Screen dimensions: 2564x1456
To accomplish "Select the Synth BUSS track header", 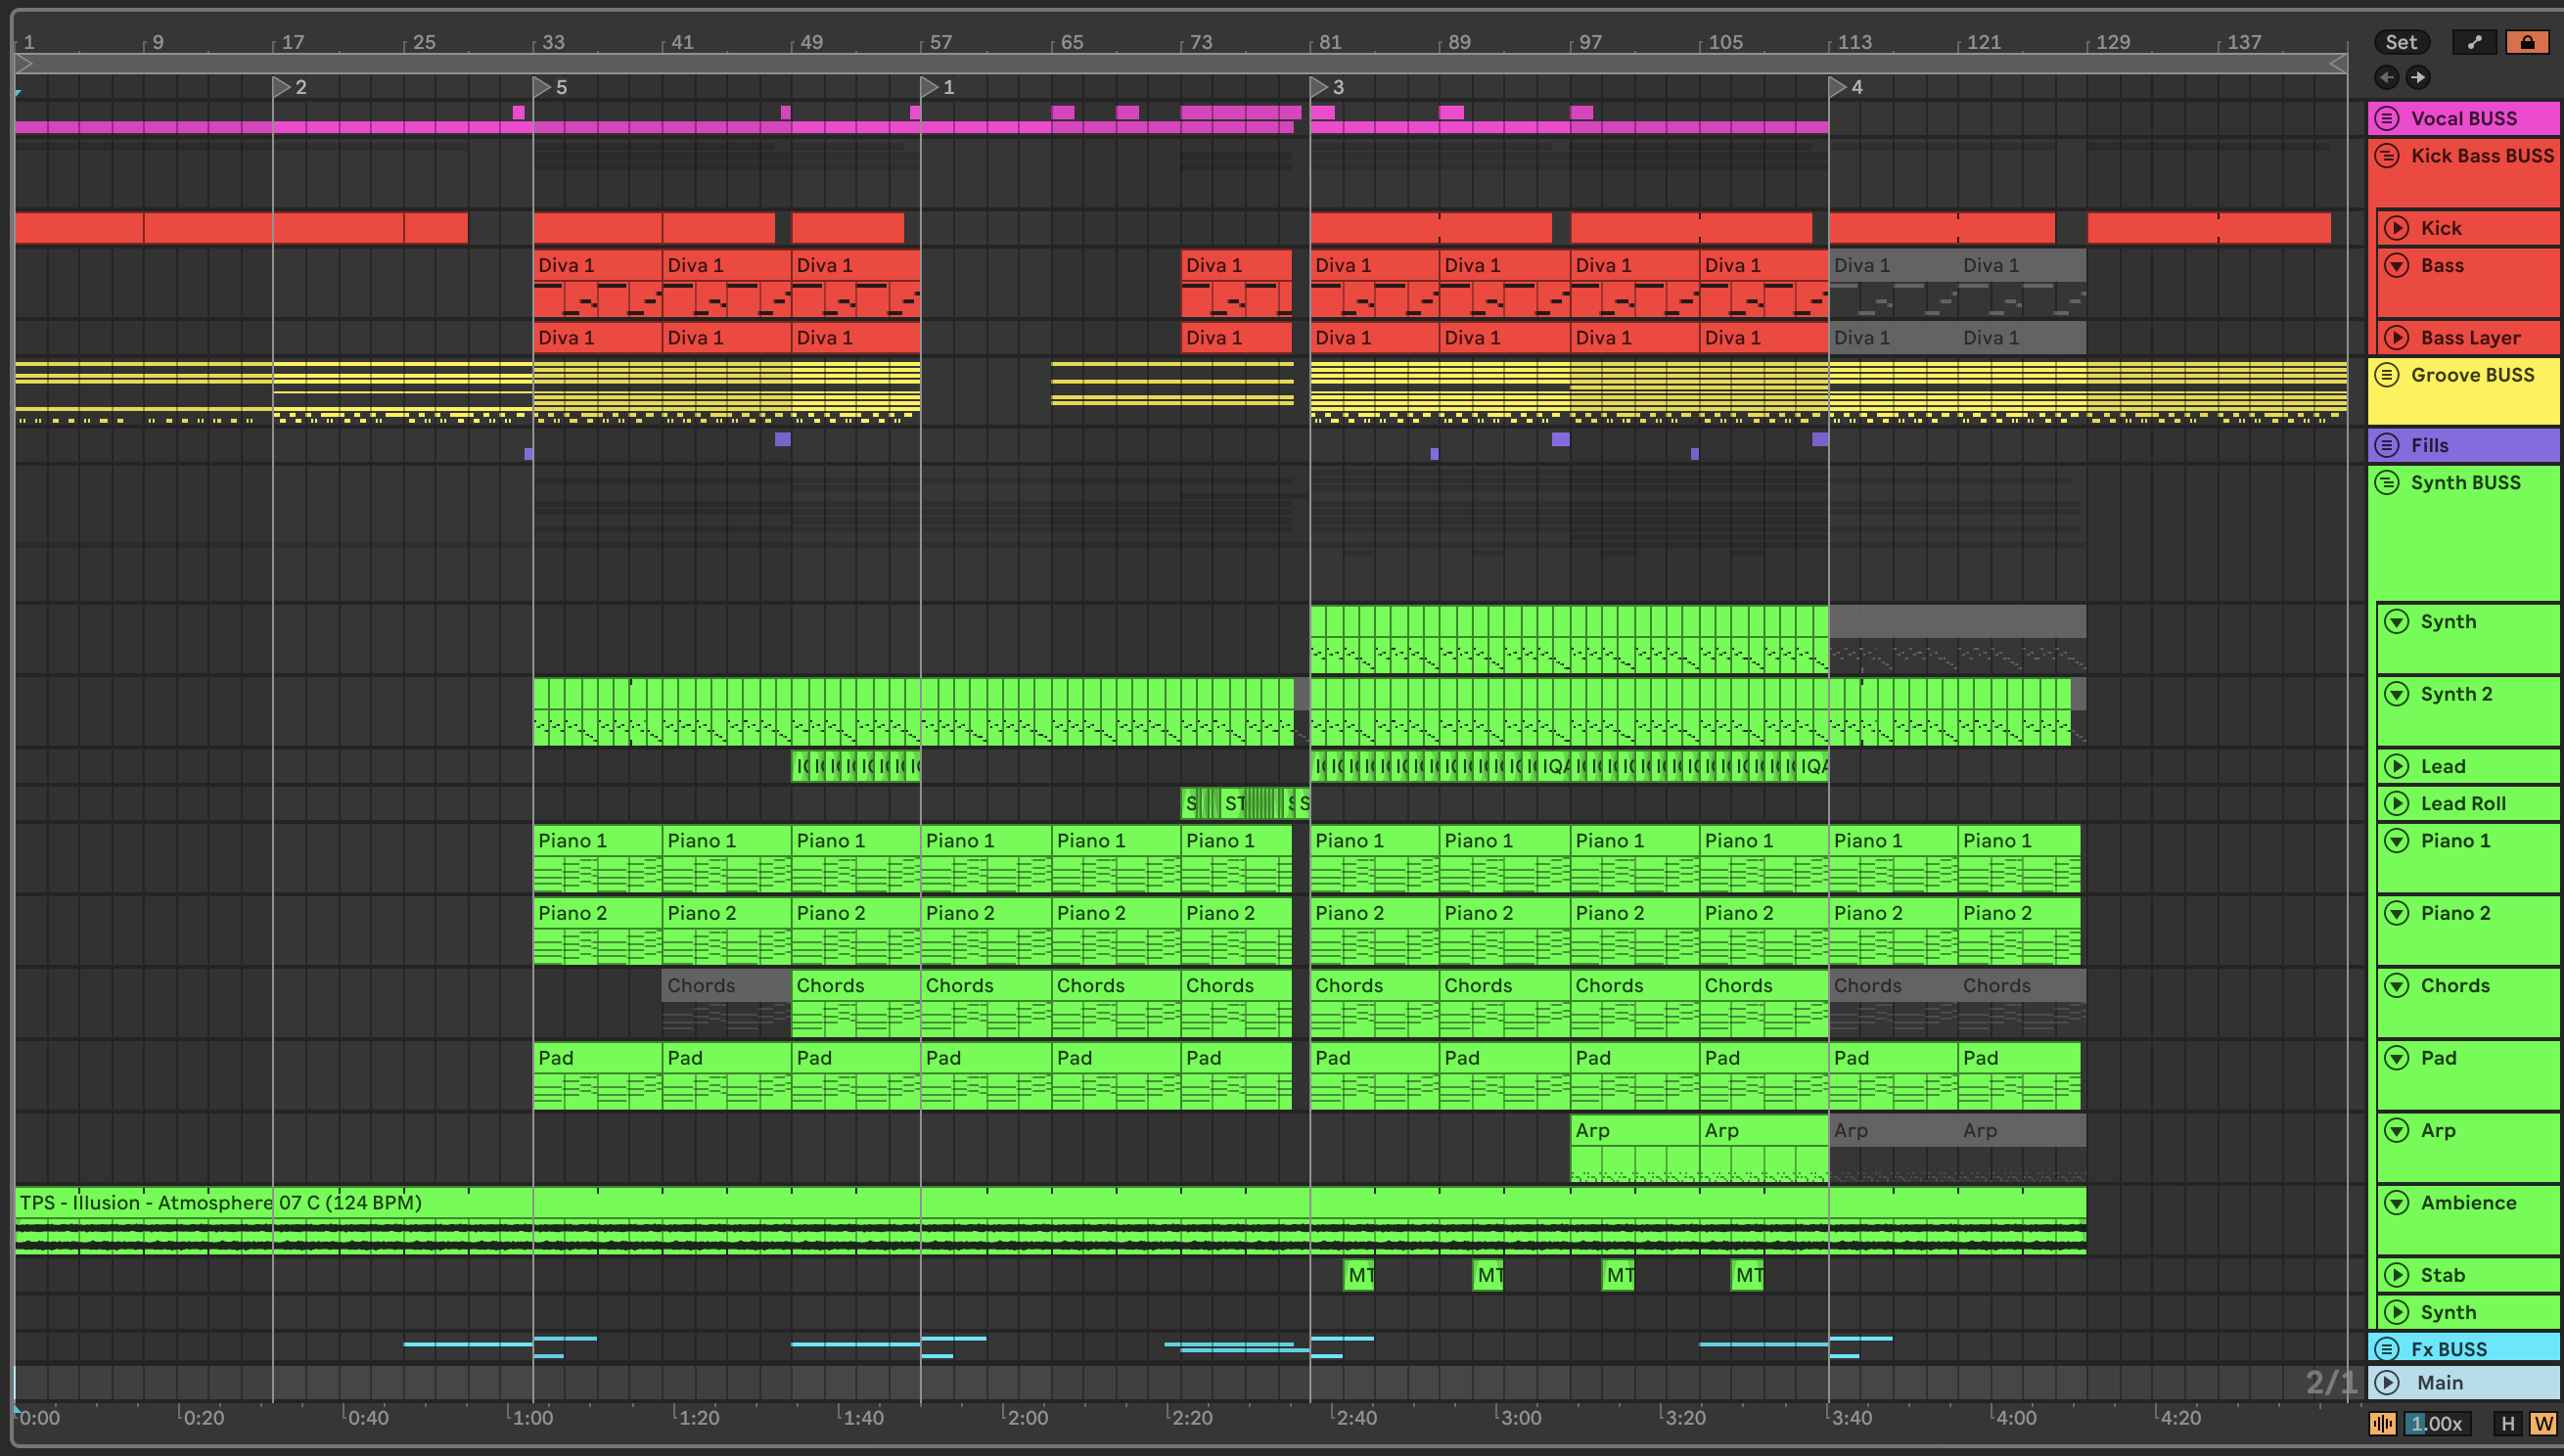I will (2465, 482).
